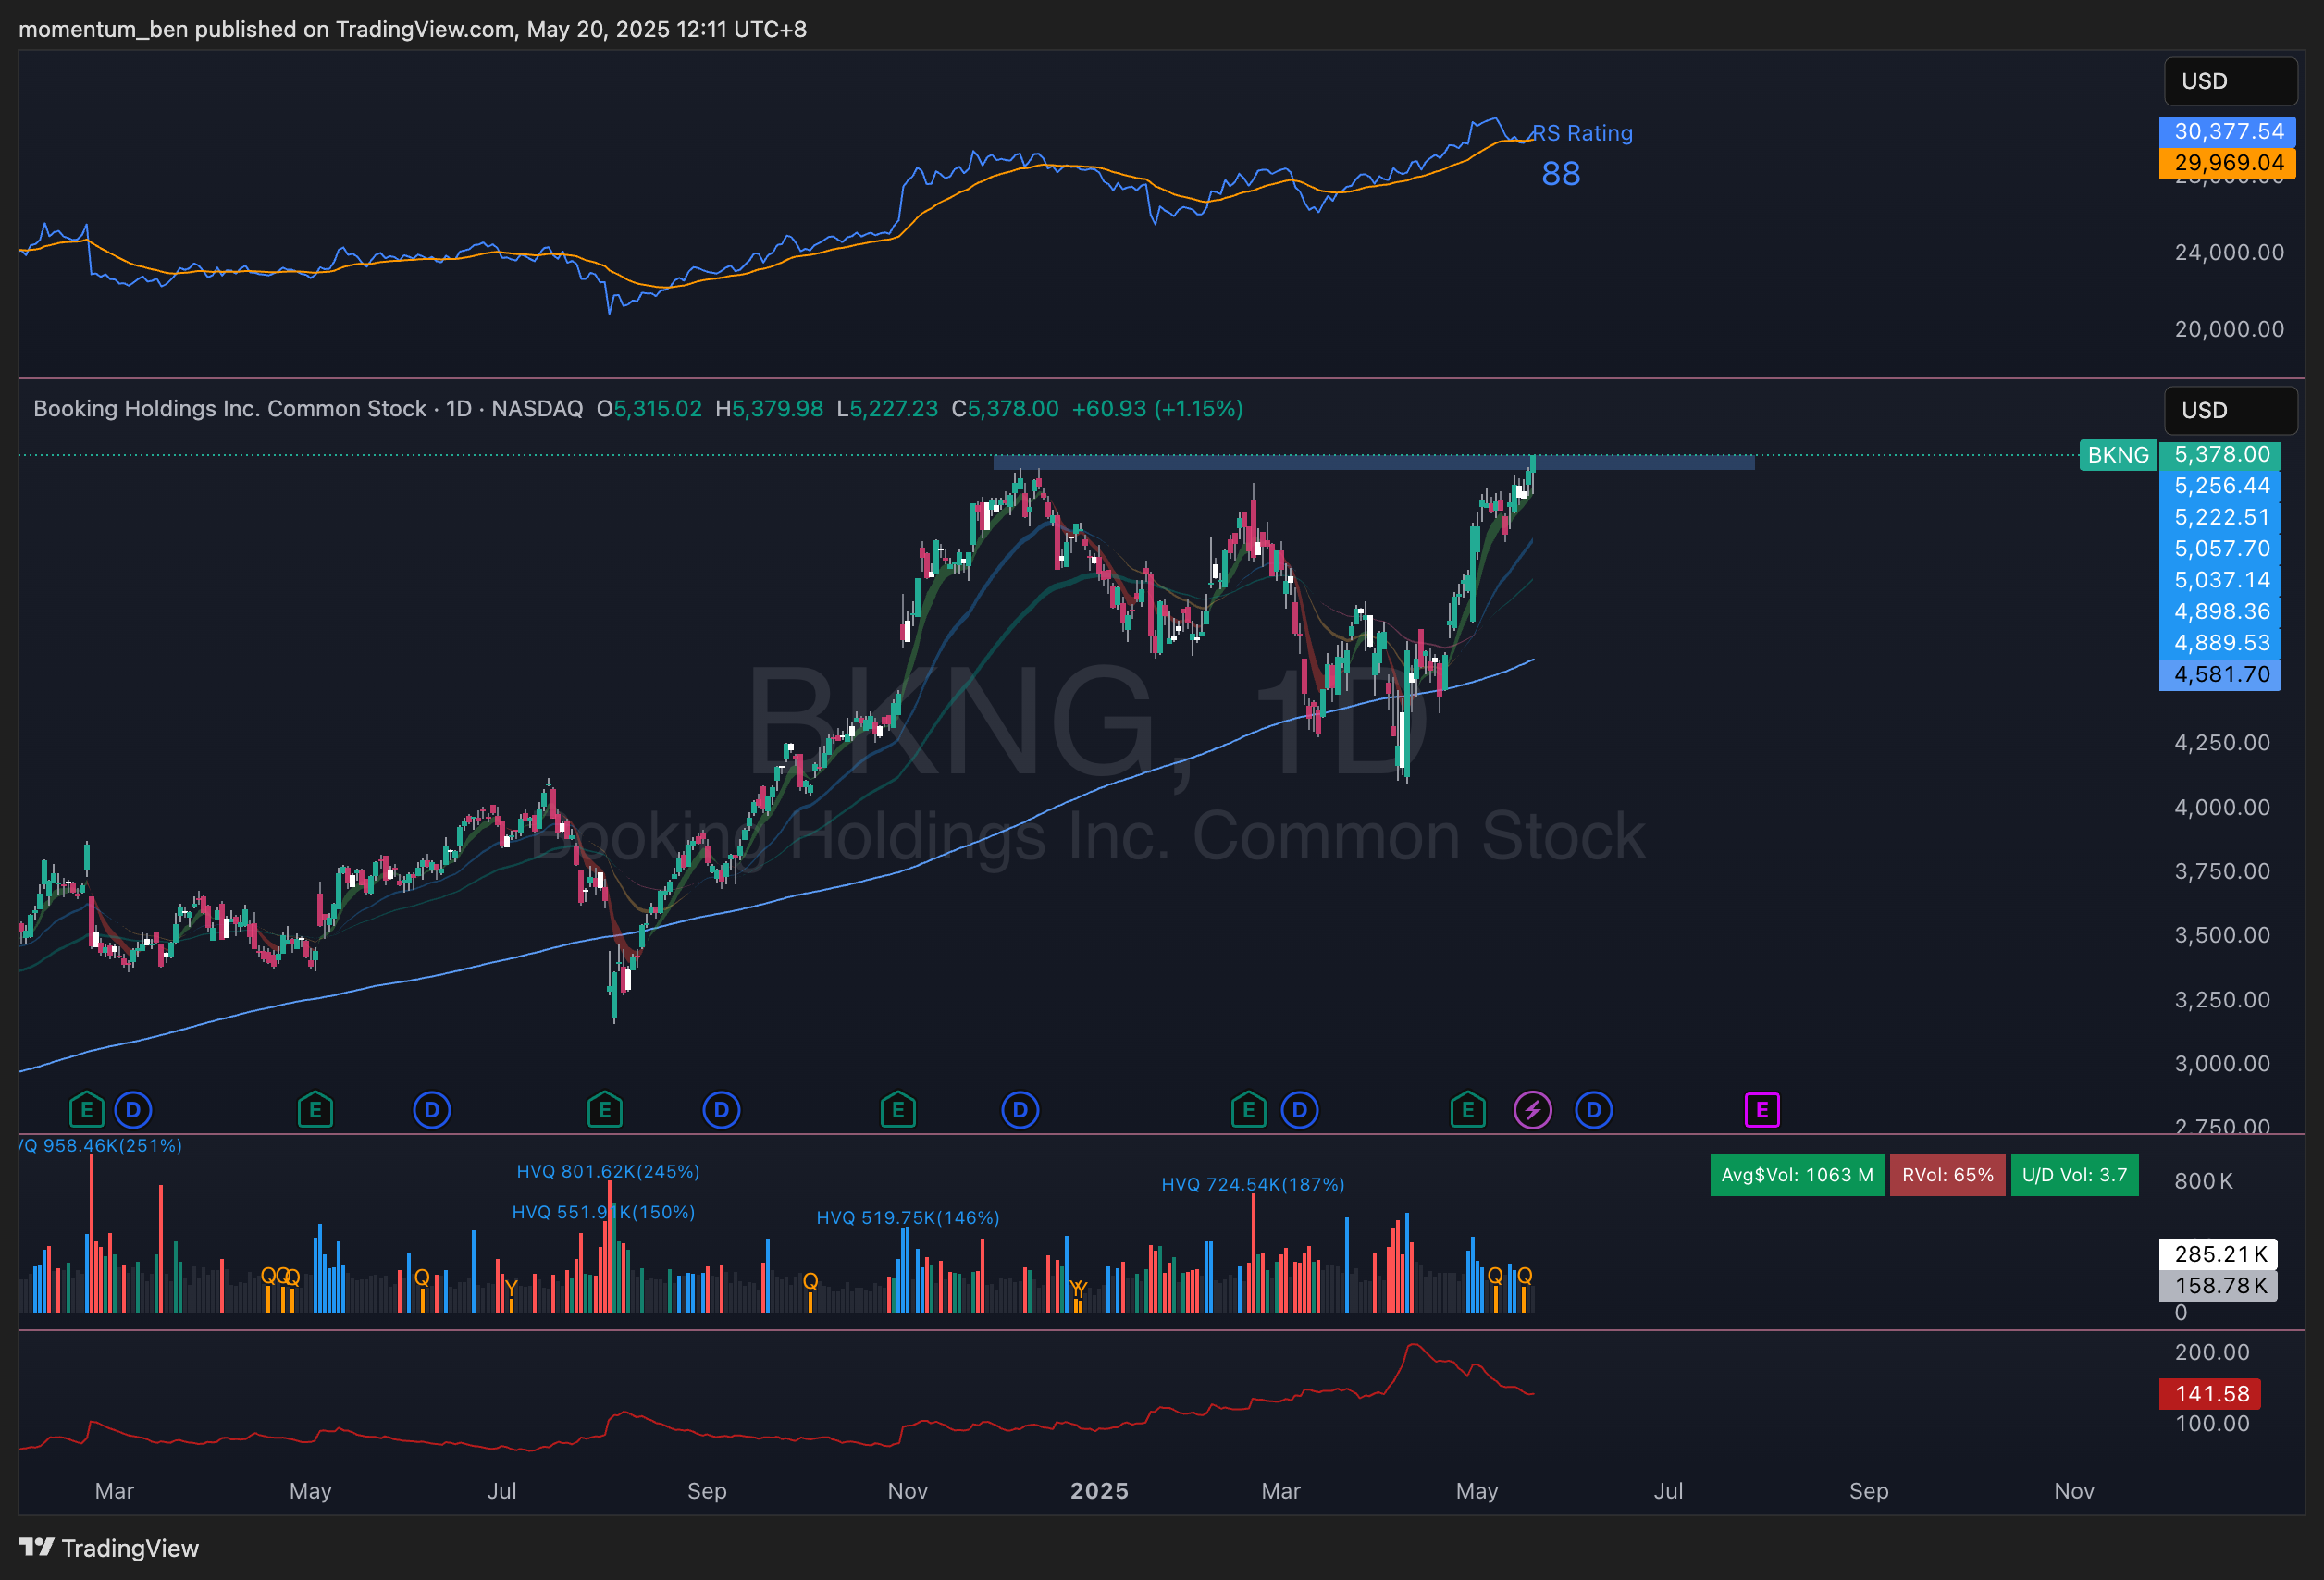Click the TradingView logo at the bottom left
The width and height of the screenshot is (2324, 1580).
(109, 1548)
